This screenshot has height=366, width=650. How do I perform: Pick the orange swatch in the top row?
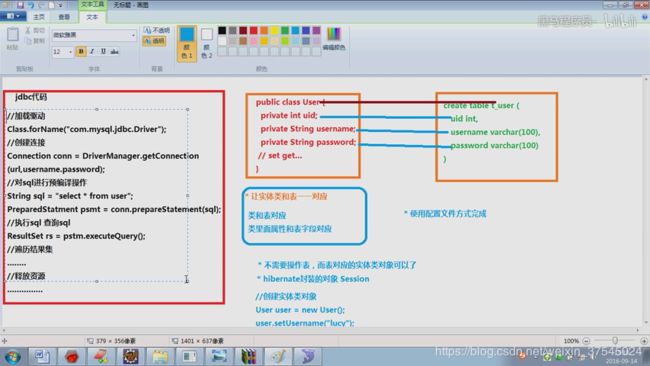point(264,30)
